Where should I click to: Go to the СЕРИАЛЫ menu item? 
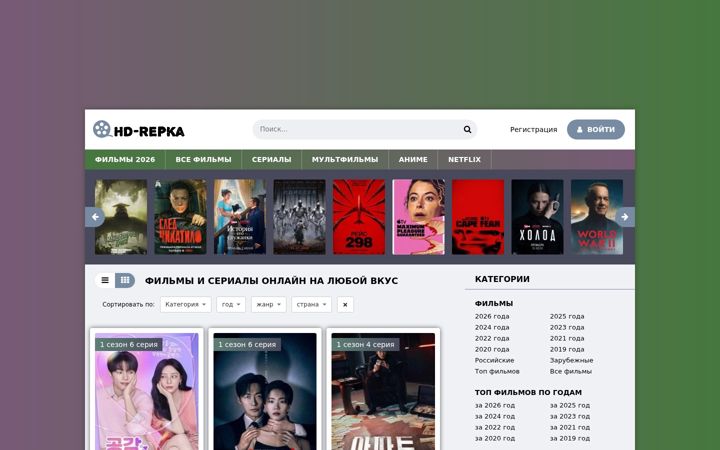click(x=271, y=159)
